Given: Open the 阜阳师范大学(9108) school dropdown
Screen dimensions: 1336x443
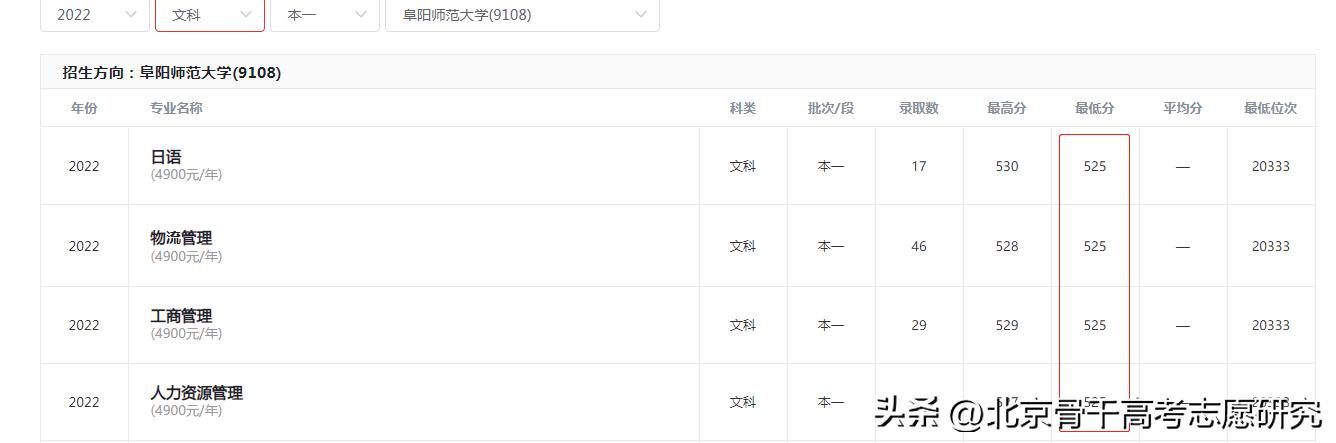Looking at the screenshot, I should point(521,15).
